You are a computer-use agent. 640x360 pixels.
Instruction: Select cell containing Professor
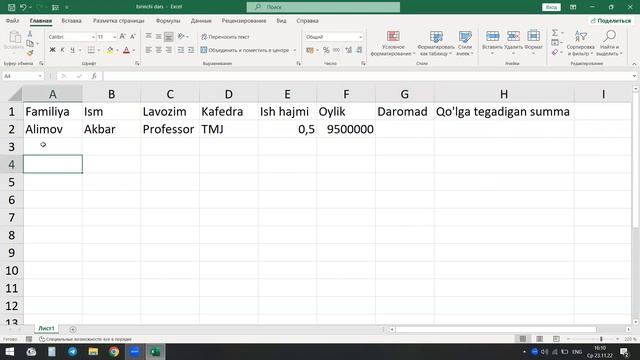tap(170, 129)
